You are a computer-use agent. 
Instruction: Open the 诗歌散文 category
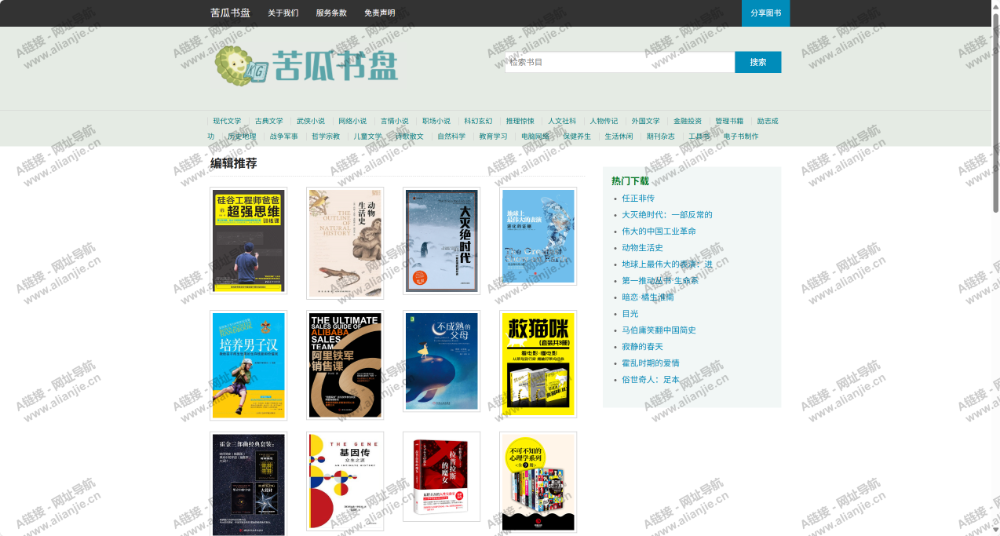click(x=409, y=136)
